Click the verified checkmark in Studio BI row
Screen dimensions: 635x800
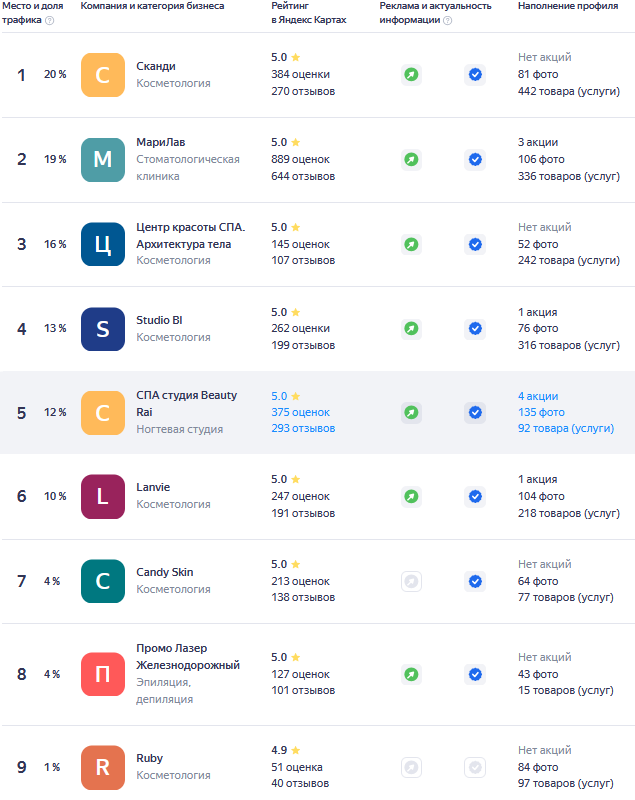coord(475,329)
